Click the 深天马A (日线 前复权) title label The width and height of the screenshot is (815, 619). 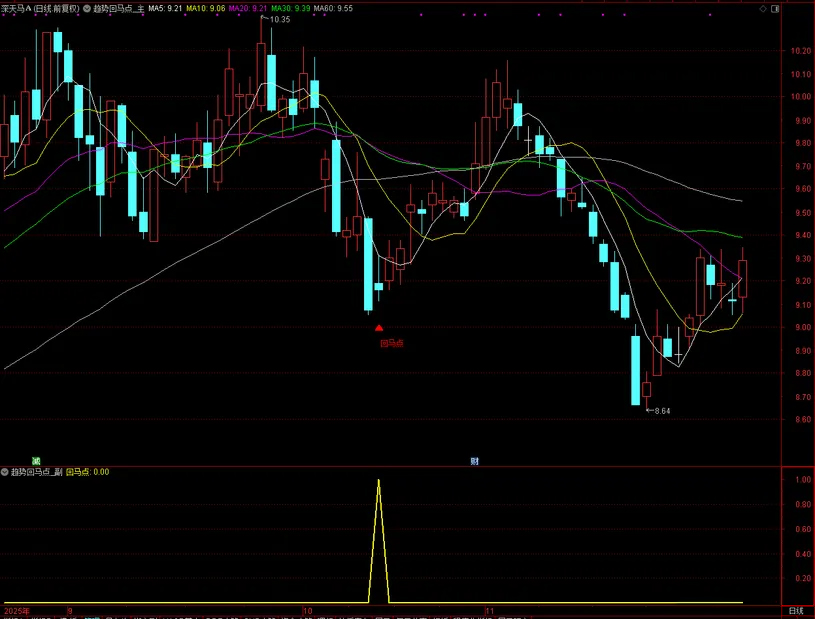[40, 8]
